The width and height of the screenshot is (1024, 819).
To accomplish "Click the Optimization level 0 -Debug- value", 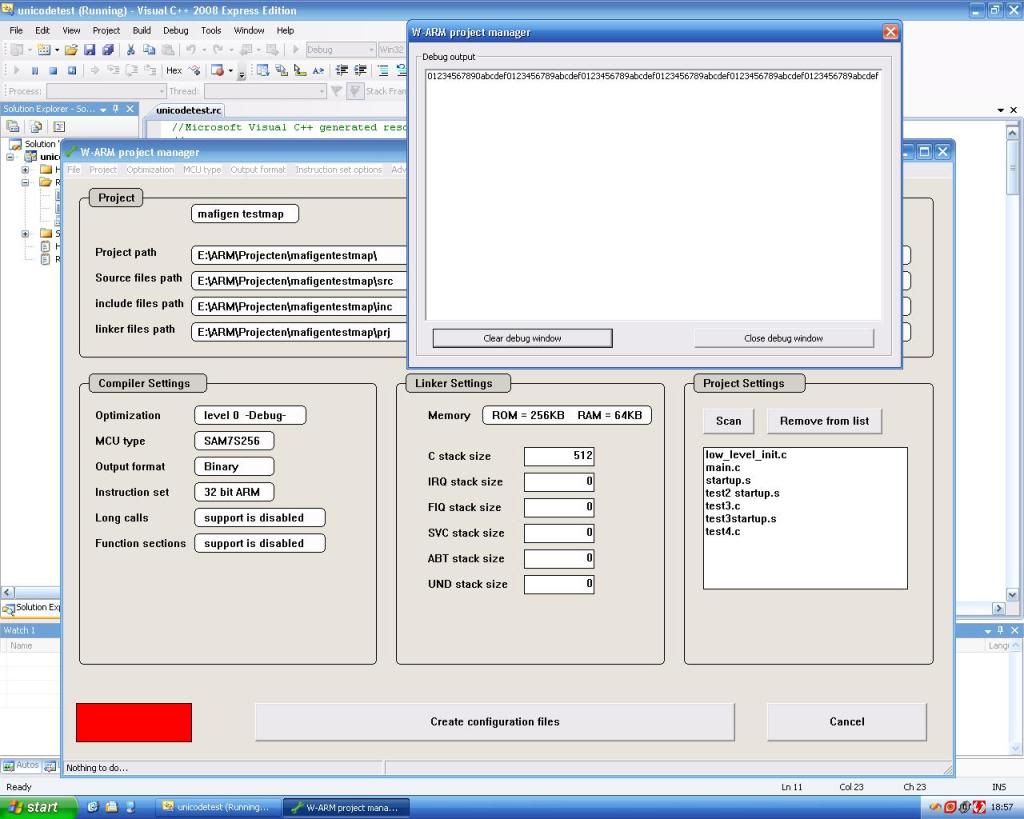I will [250, 415].
